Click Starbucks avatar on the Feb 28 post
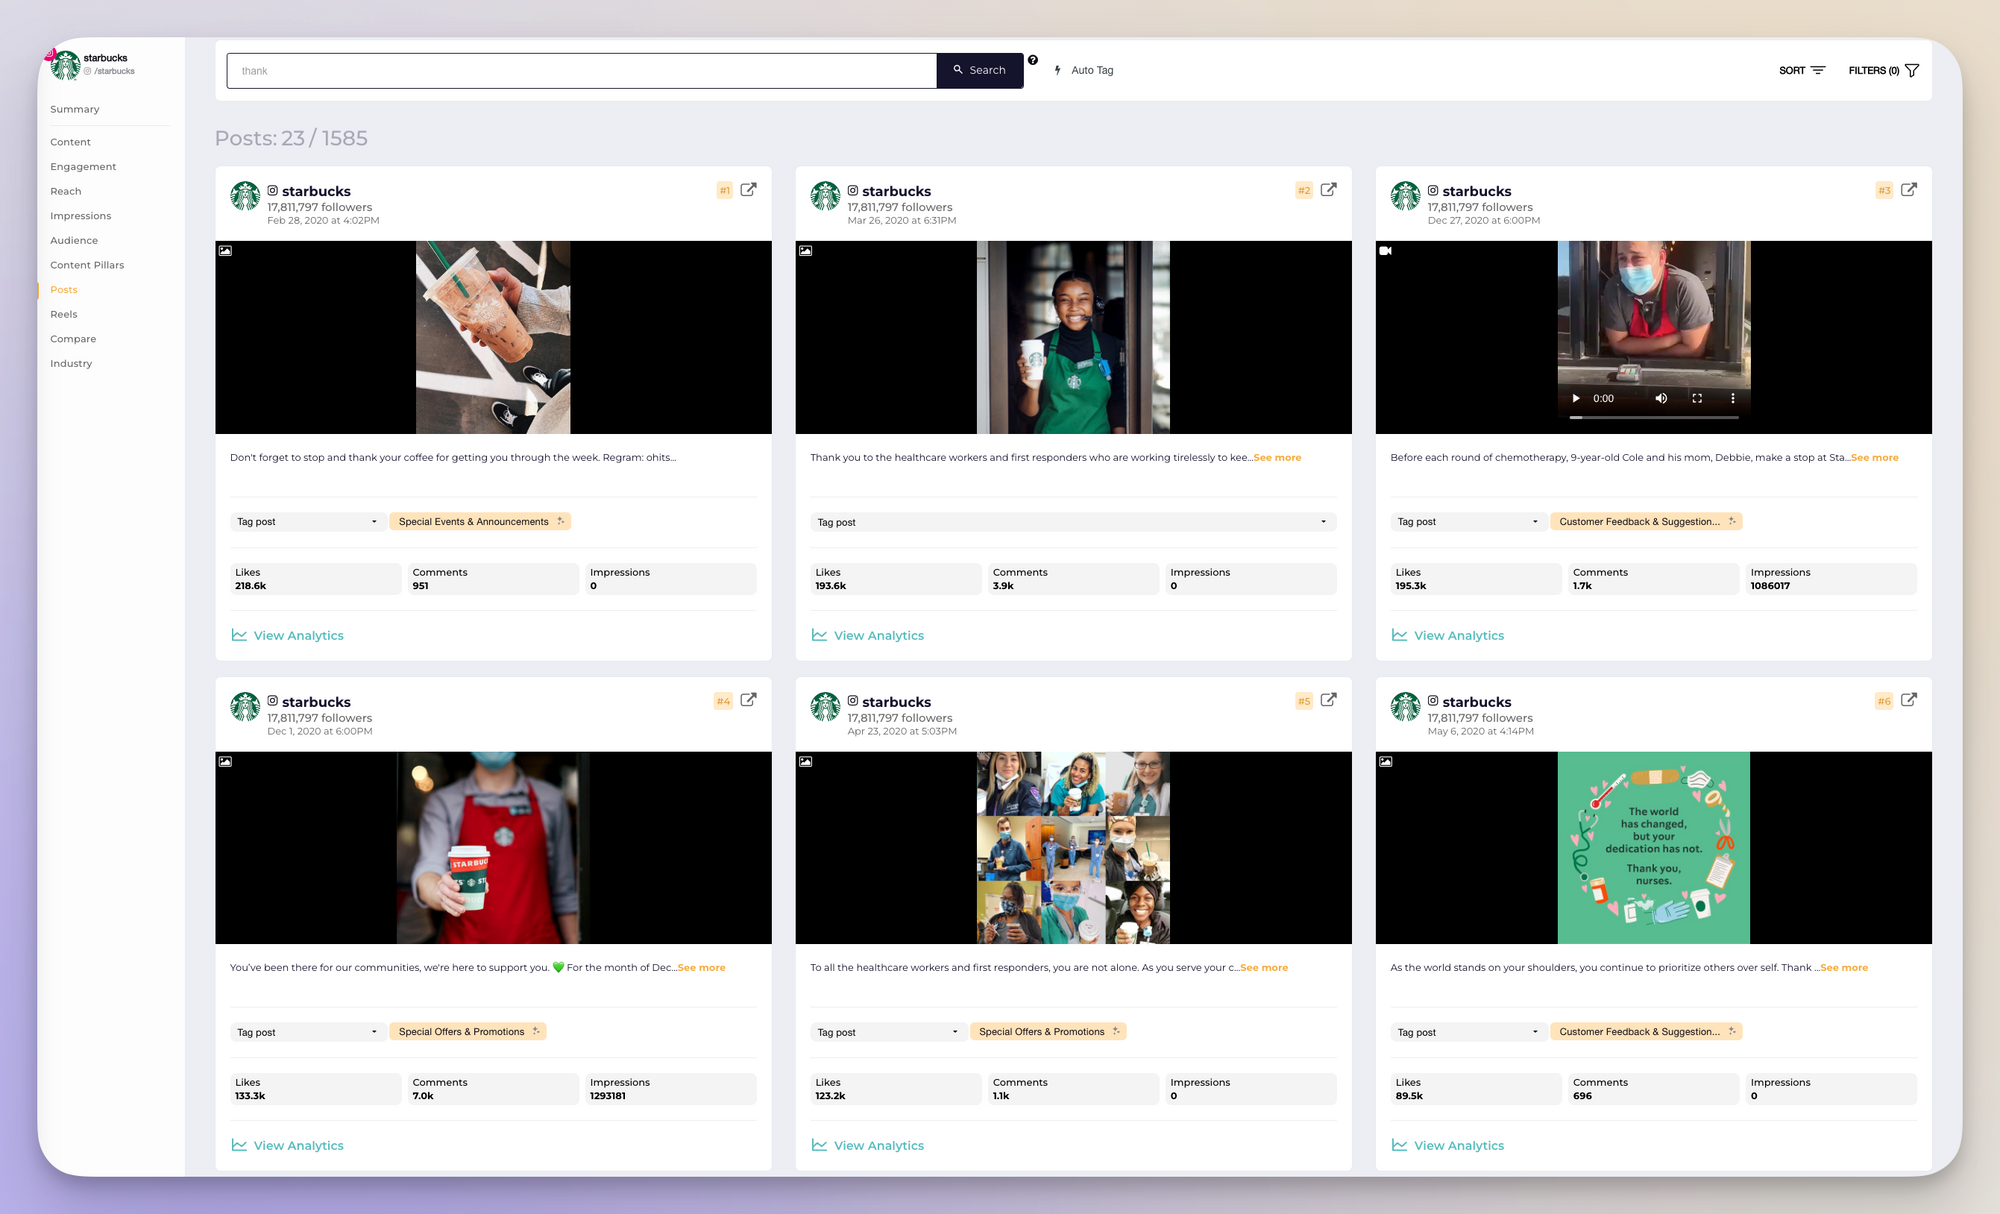The image size is (2000, 1214). point(245,196)
